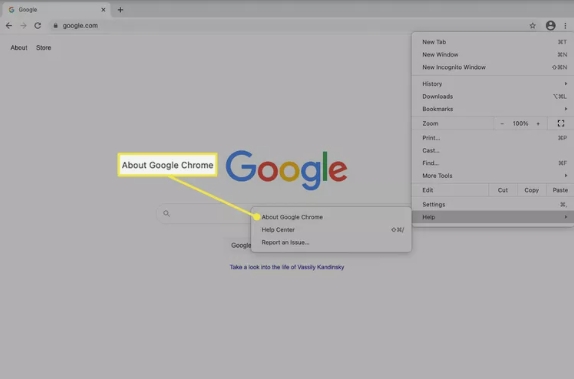The image size is (574, 379).
Task: Choose Report an Issue…
Action: pos(331,242)
